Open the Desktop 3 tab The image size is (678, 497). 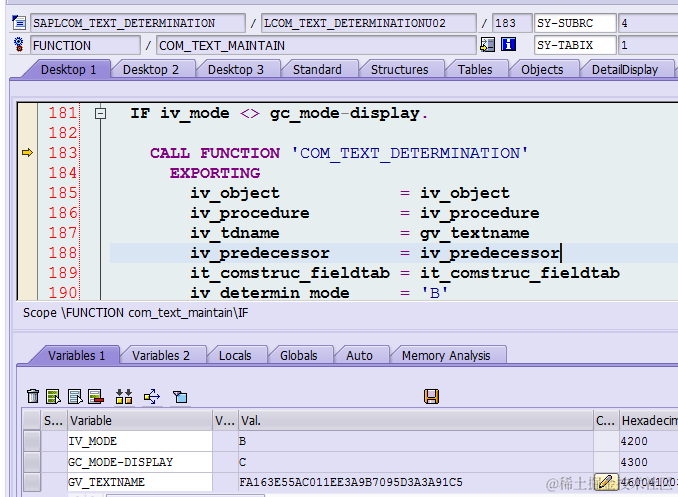(236, 70)
